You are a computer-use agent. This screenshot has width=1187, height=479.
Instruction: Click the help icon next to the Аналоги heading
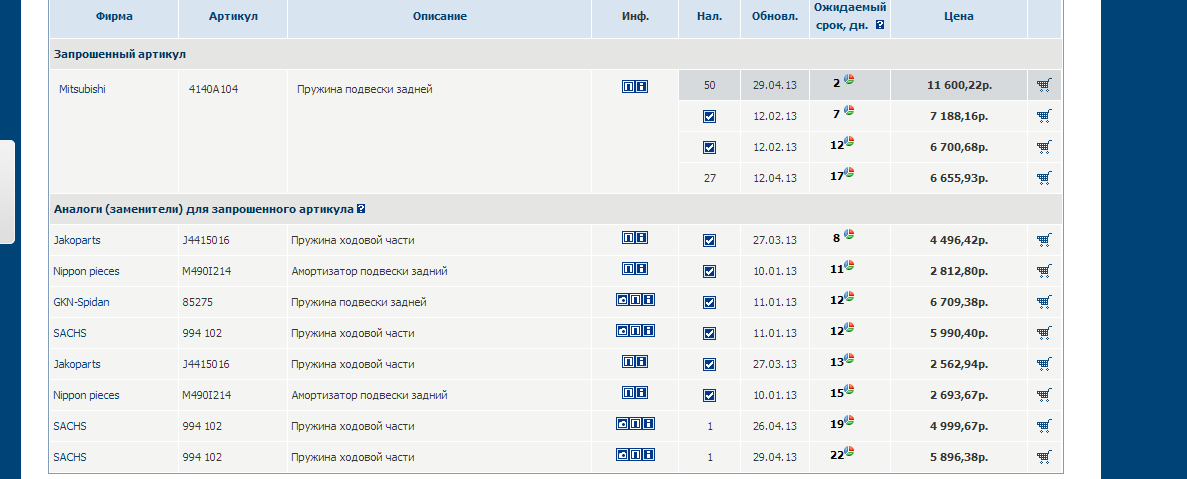coord(361,209)
